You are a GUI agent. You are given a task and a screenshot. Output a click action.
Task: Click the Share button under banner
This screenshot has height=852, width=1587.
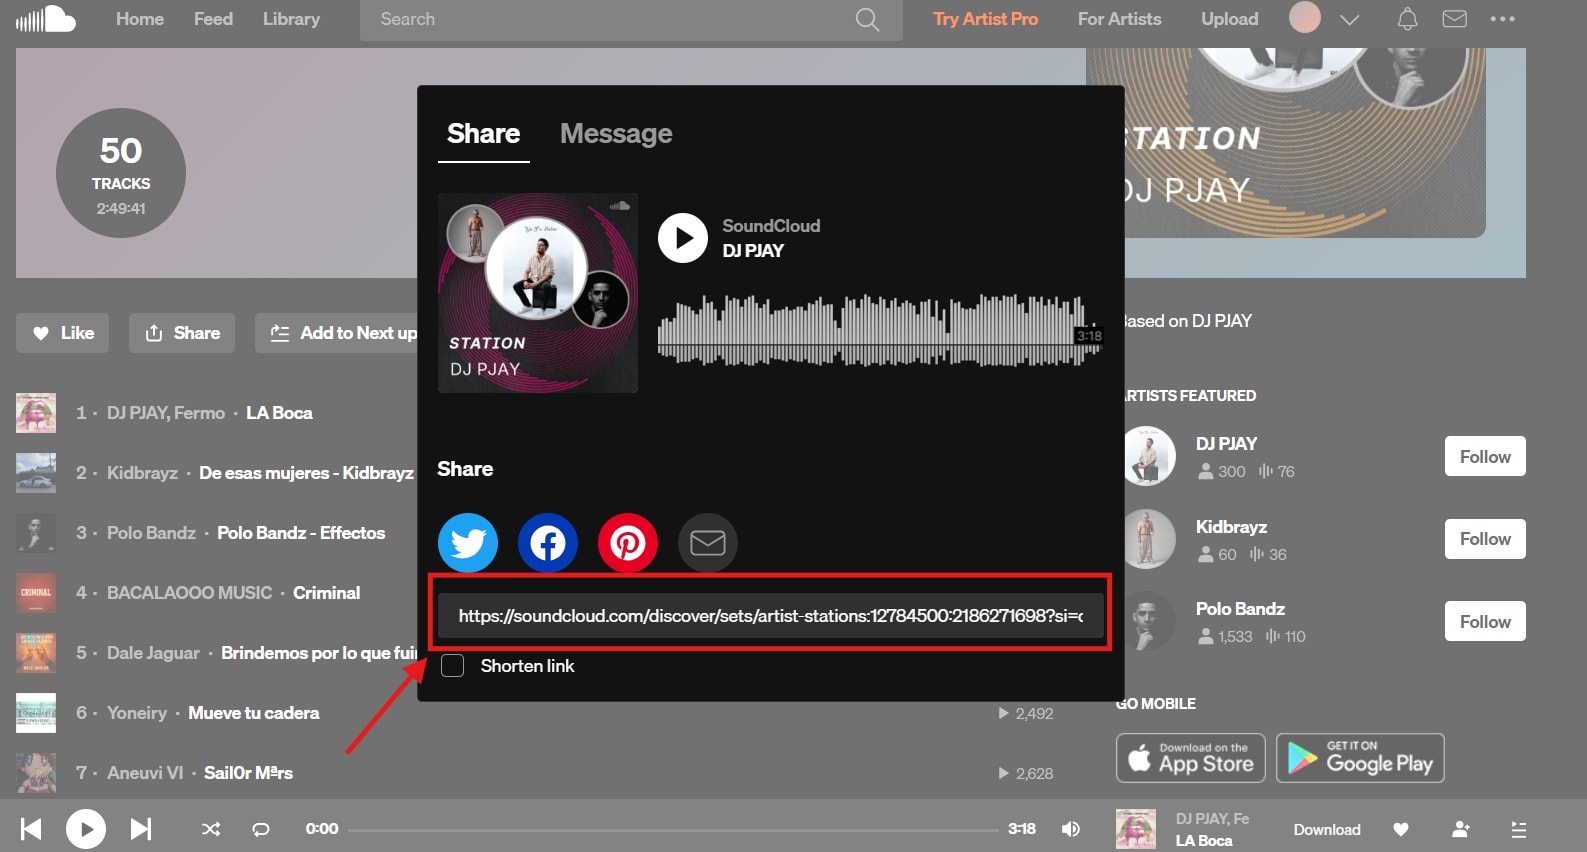point(182,333)
